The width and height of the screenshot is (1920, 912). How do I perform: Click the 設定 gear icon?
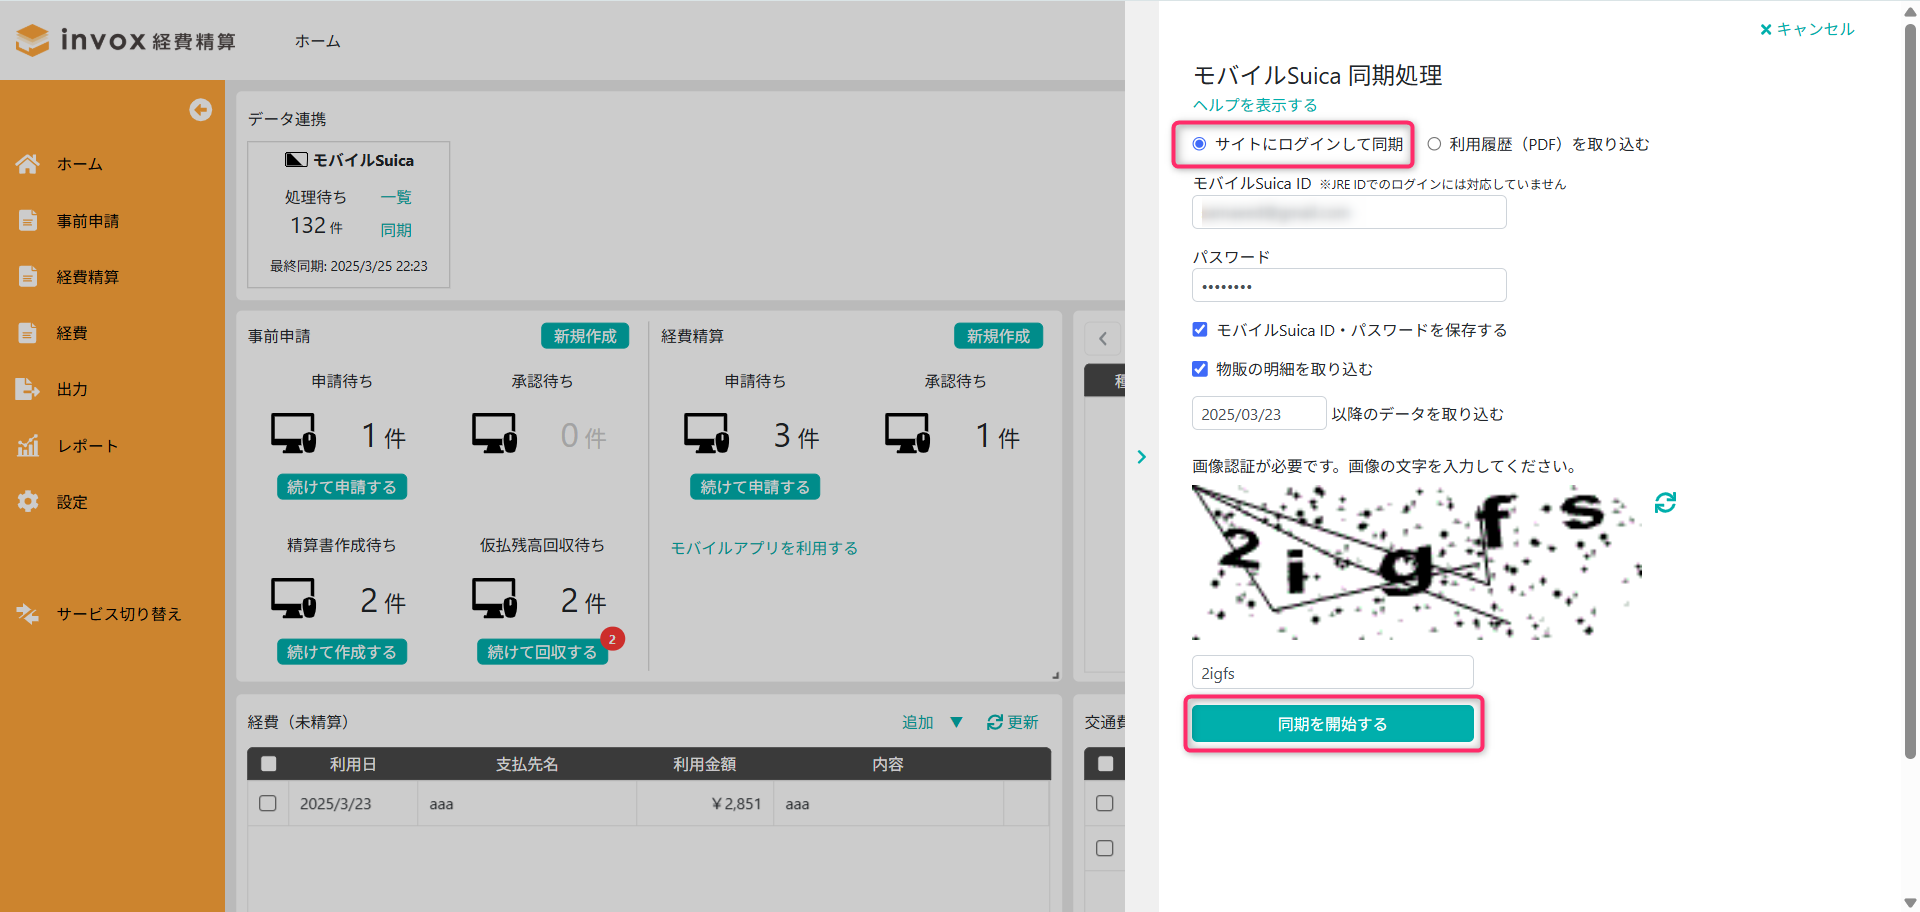tap(28, 501)
